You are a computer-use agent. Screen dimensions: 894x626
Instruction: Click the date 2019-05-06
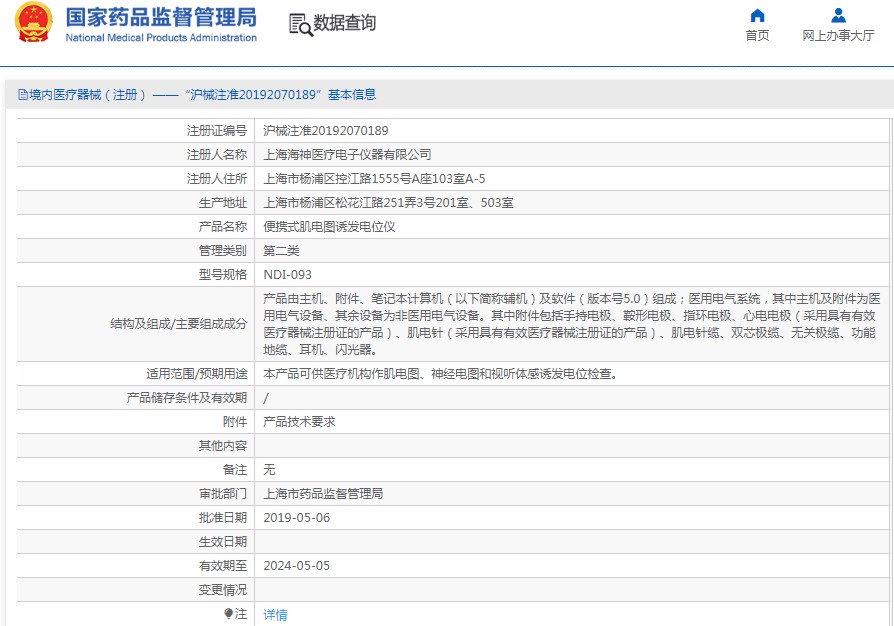pyautogui.click(x=296, y=518)
